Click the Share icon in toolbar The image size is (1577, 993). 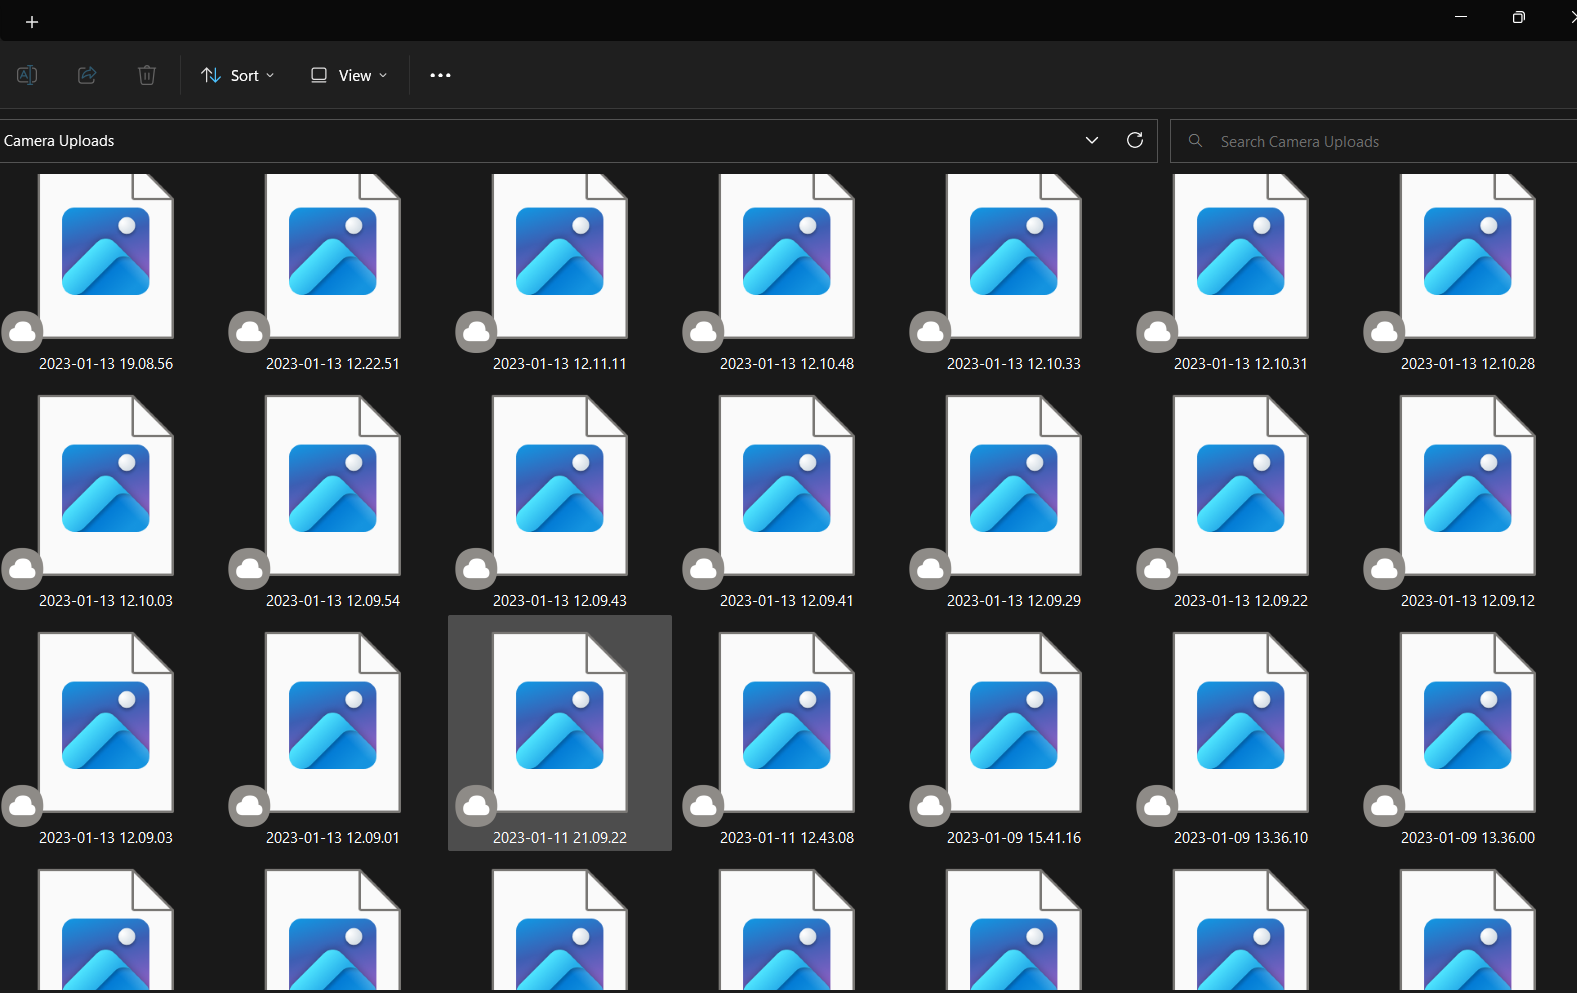(87, 75)
